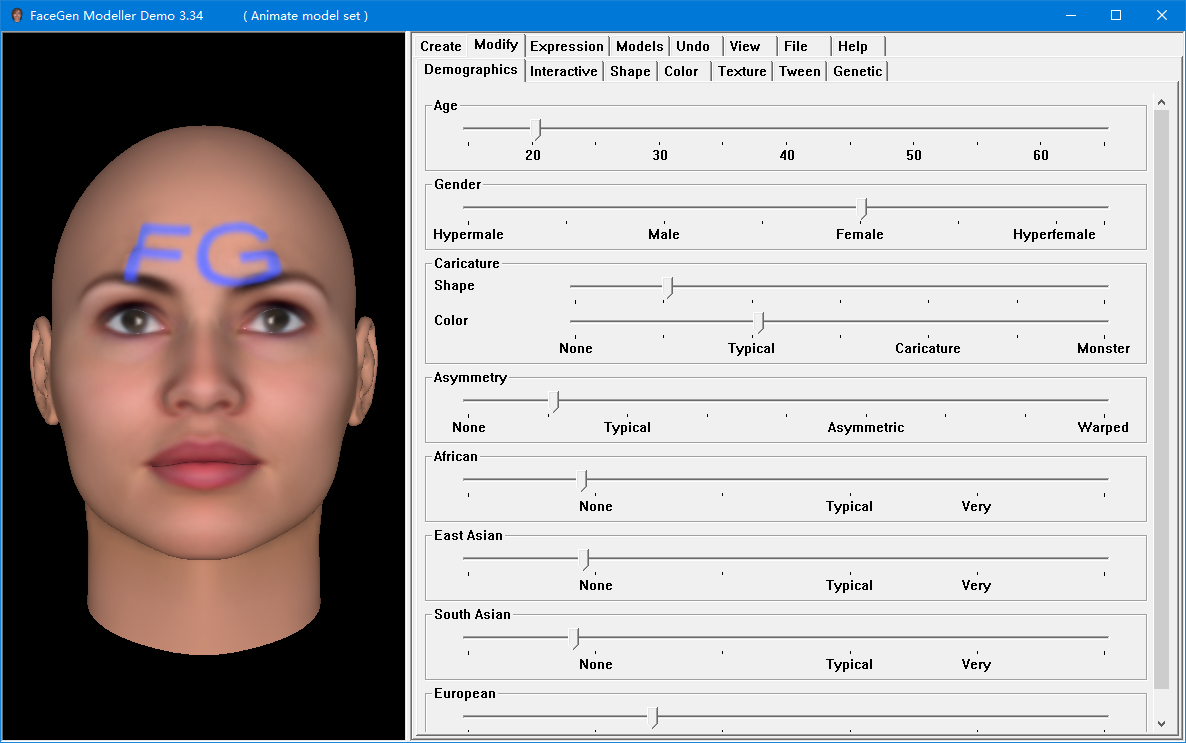Switch to the Interactive sub-tab
The width and height of the screenshot is (1186, 743).
tap(563, 71)
